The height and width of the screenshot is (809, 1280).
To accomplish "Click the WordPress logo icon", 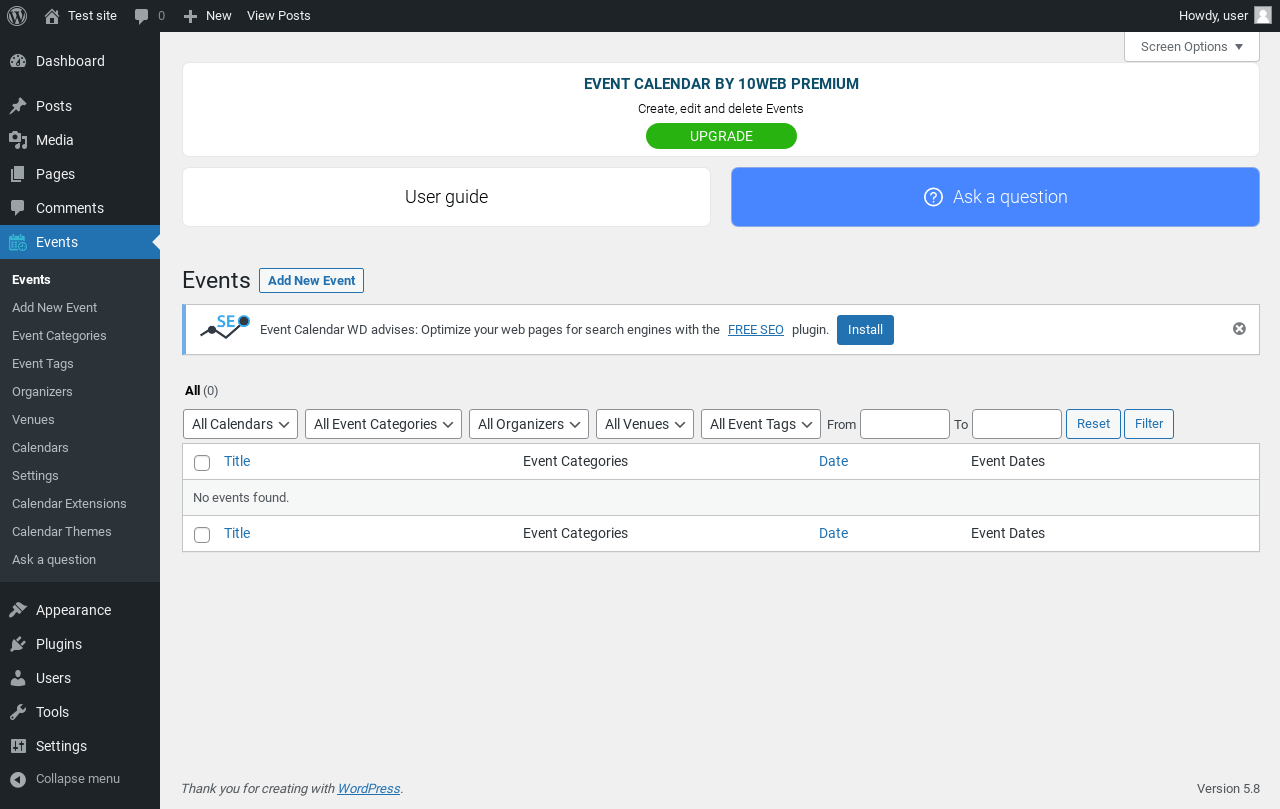I will 17,16.
